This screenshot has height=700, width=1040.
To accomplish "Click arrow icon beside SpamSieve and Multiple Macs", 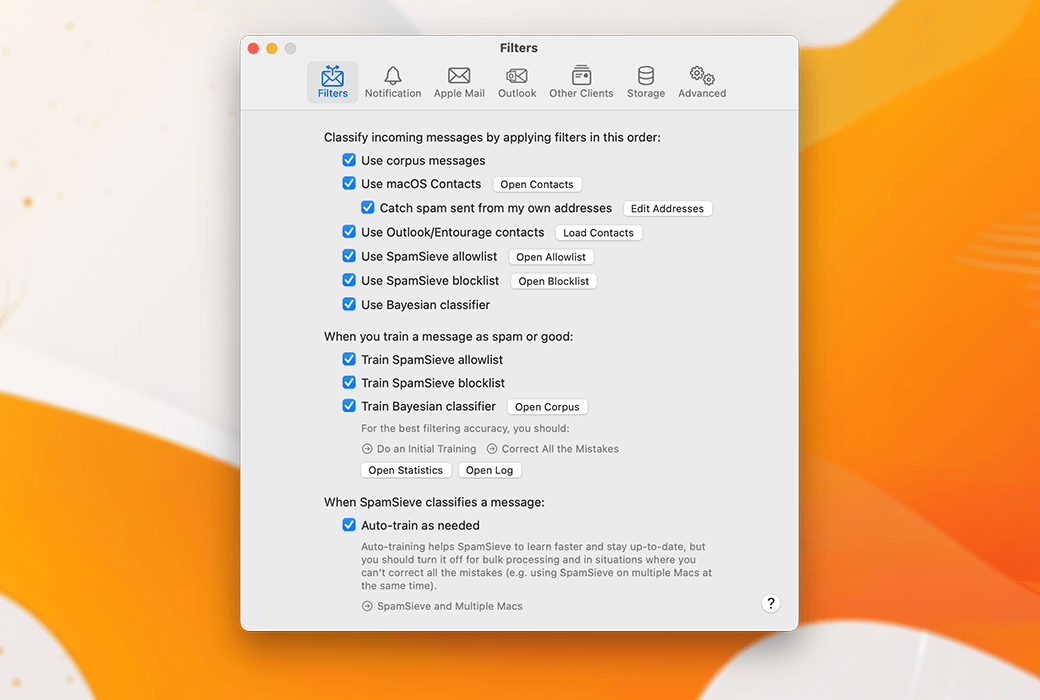I will tap(367, 606).
